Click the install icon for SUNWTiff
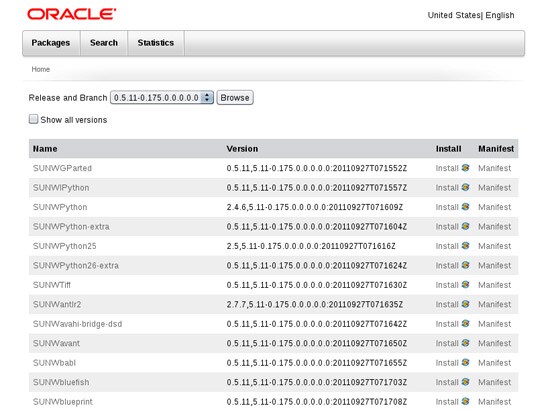Screen dimensions: 552x412 coord(465,285)
